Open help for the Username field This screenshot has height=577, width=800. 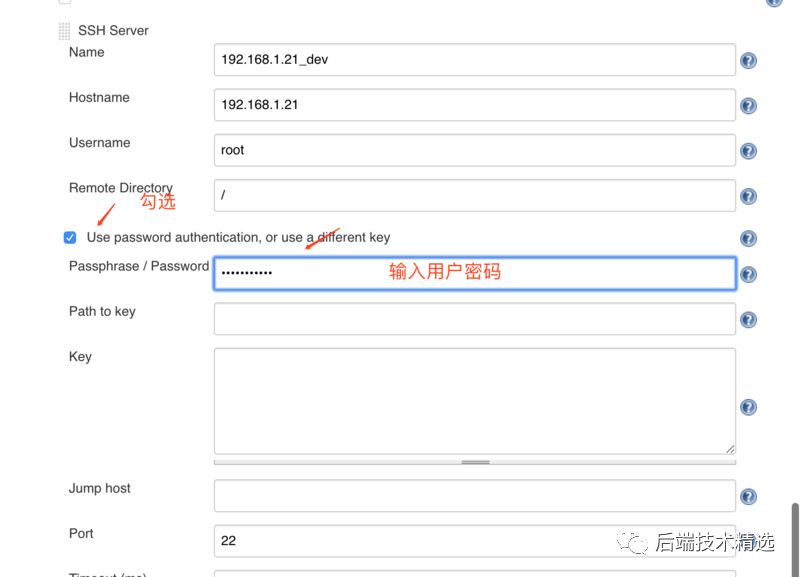748,151
